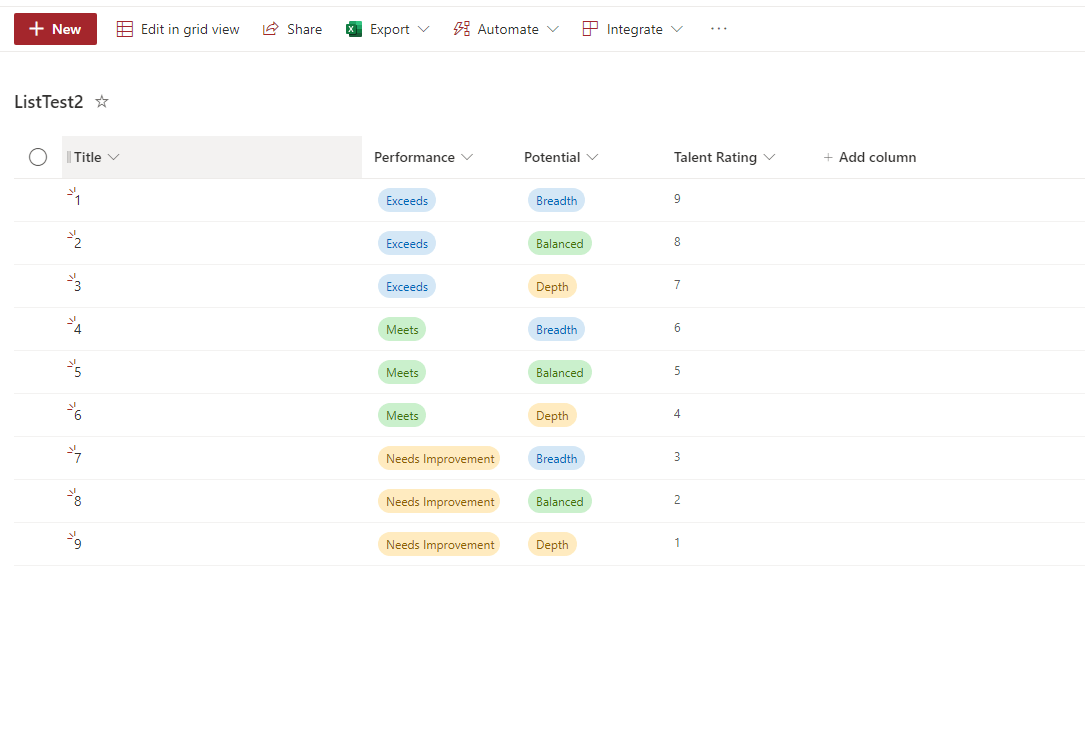Click the Share arrow icon
1085x737 pixels.
tap(271, 29)
